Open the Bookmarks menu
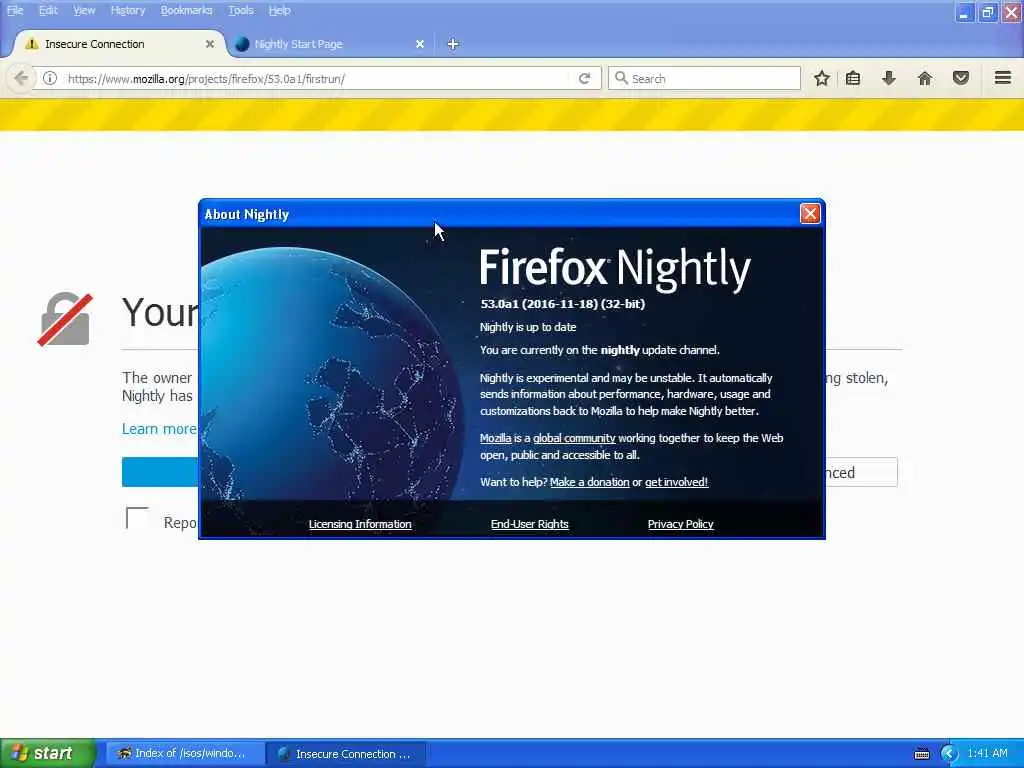The height and width of the screenshot is (768, 1024). coord(187,10)
